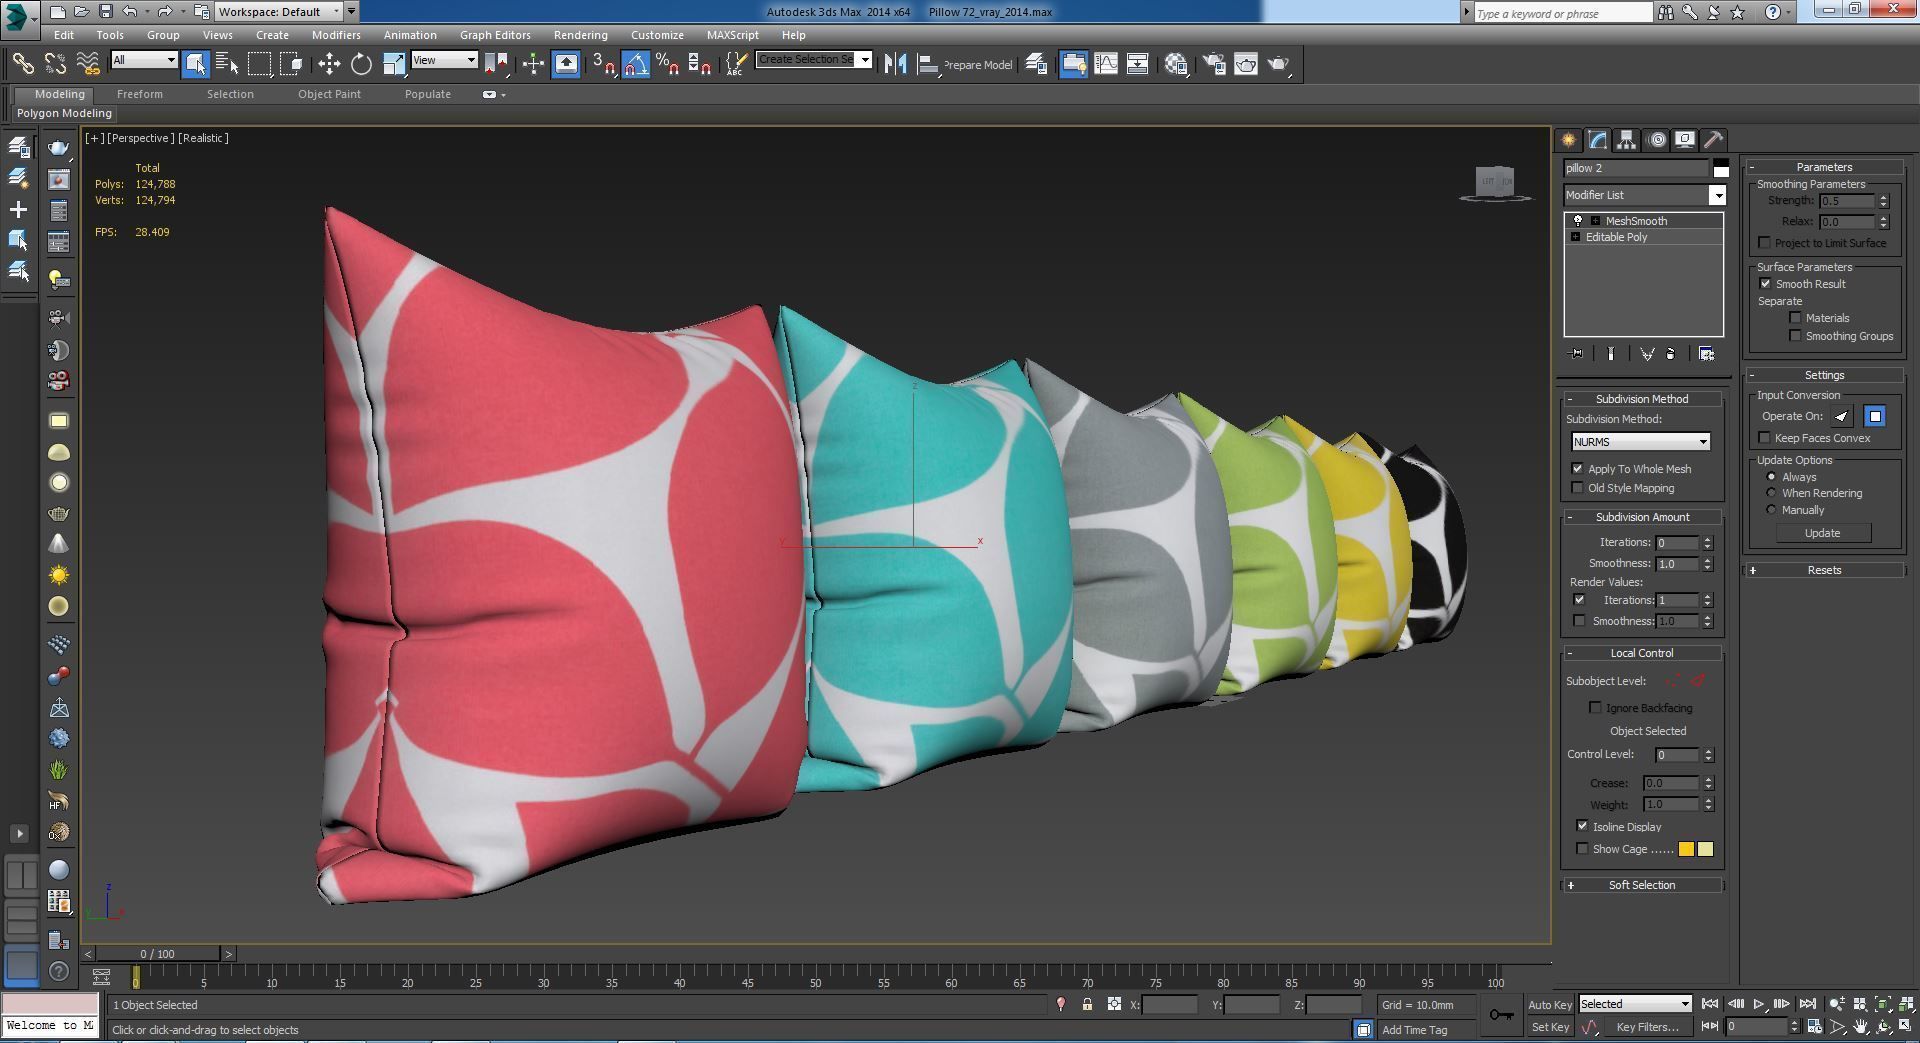Open the Motion panel tab
The width and height of the screenshot is (1920, 1043).
click(x=1657, y=140)
